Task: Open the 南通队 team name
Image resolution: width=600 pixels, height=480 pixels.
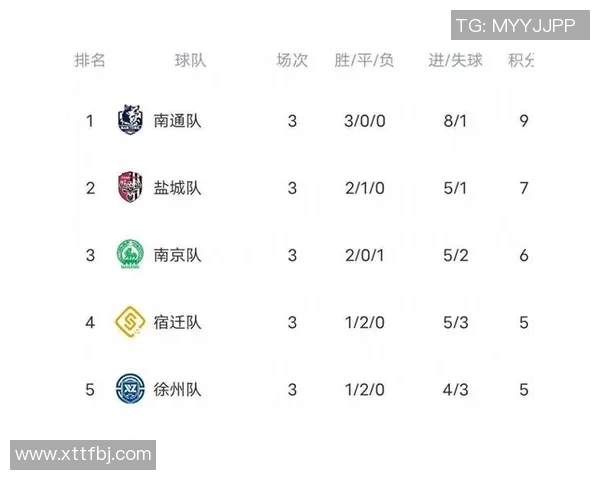Action: (177, 121)
